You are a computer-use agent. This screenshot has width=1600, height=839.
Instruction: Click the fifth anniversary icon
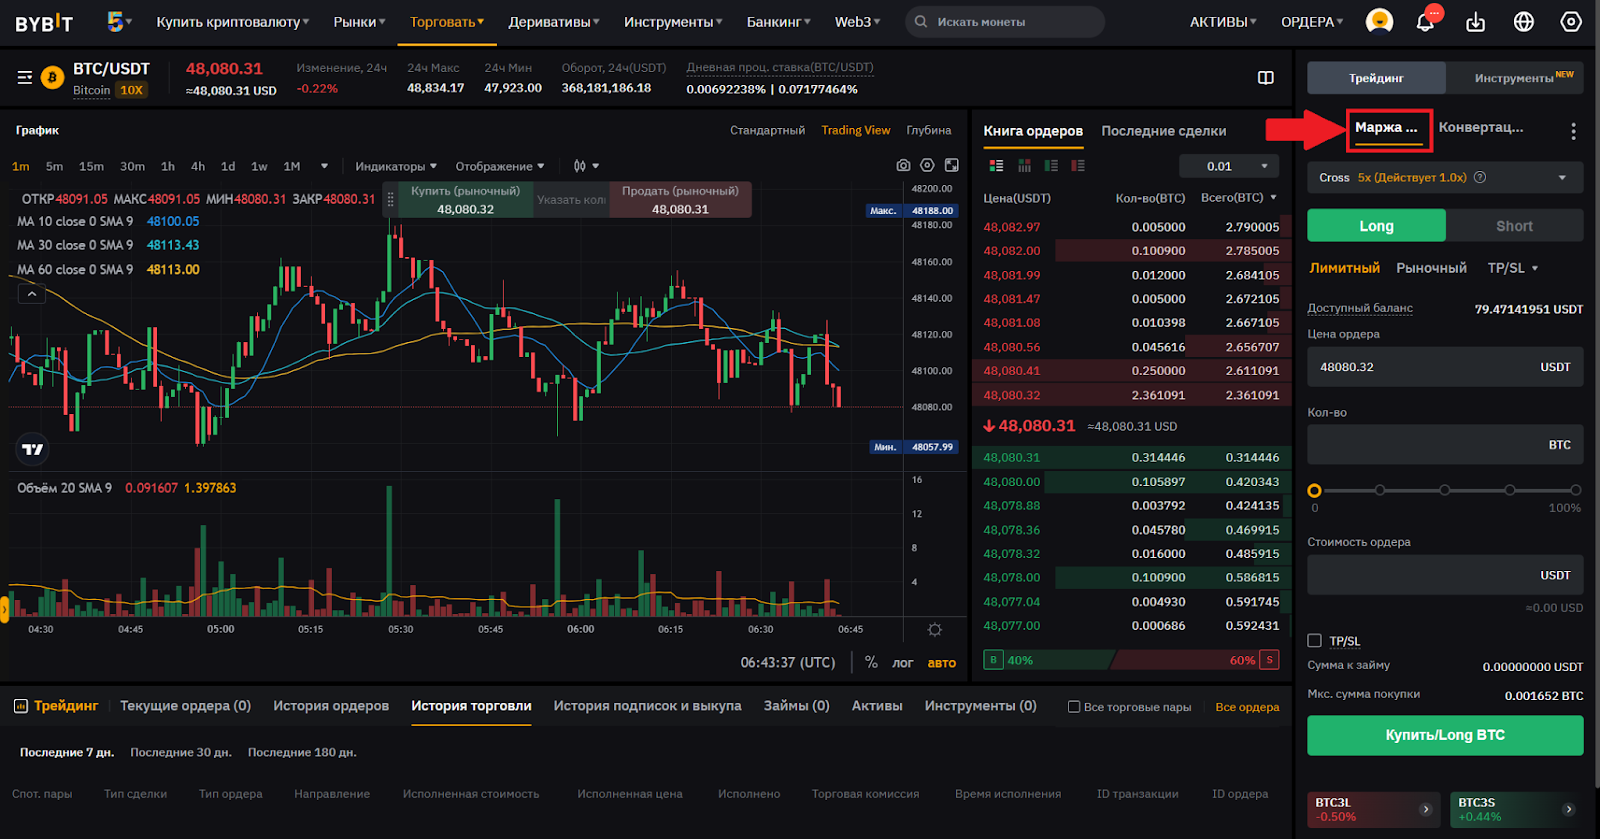point(118,21)
